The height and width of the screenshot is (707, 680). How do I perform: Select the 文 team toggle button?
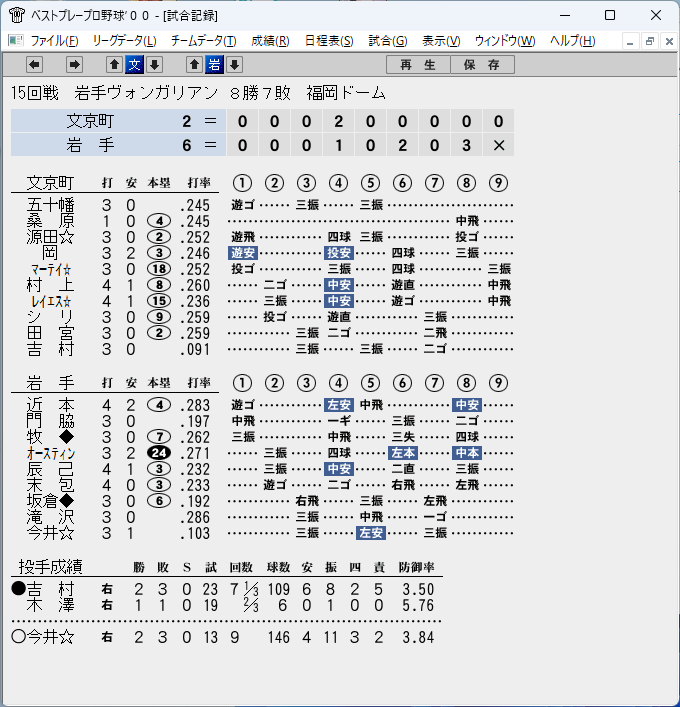(x=135, y=65)
